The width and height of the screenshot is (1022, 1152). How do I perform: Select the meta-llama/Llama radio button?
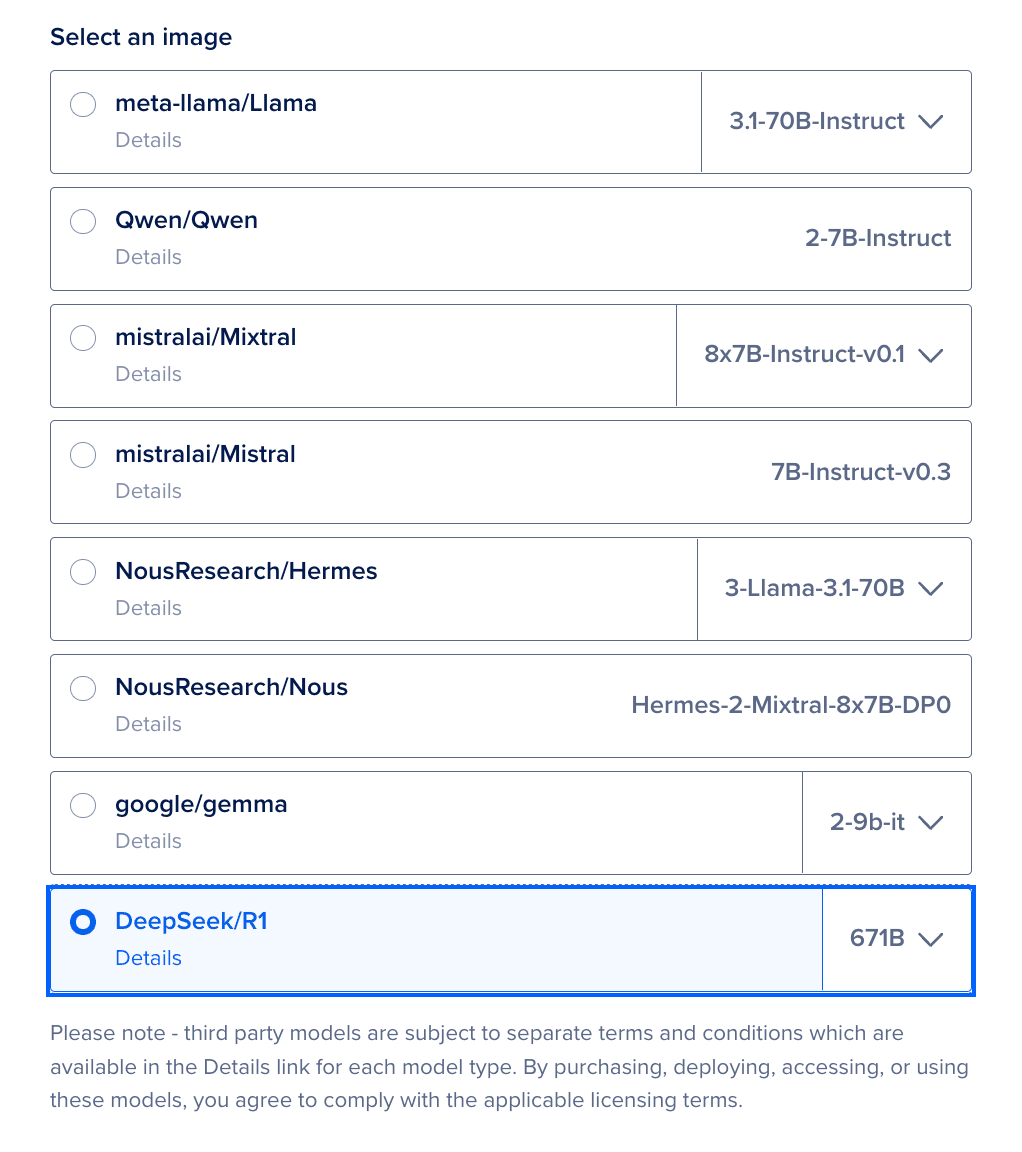click(83, 104)
